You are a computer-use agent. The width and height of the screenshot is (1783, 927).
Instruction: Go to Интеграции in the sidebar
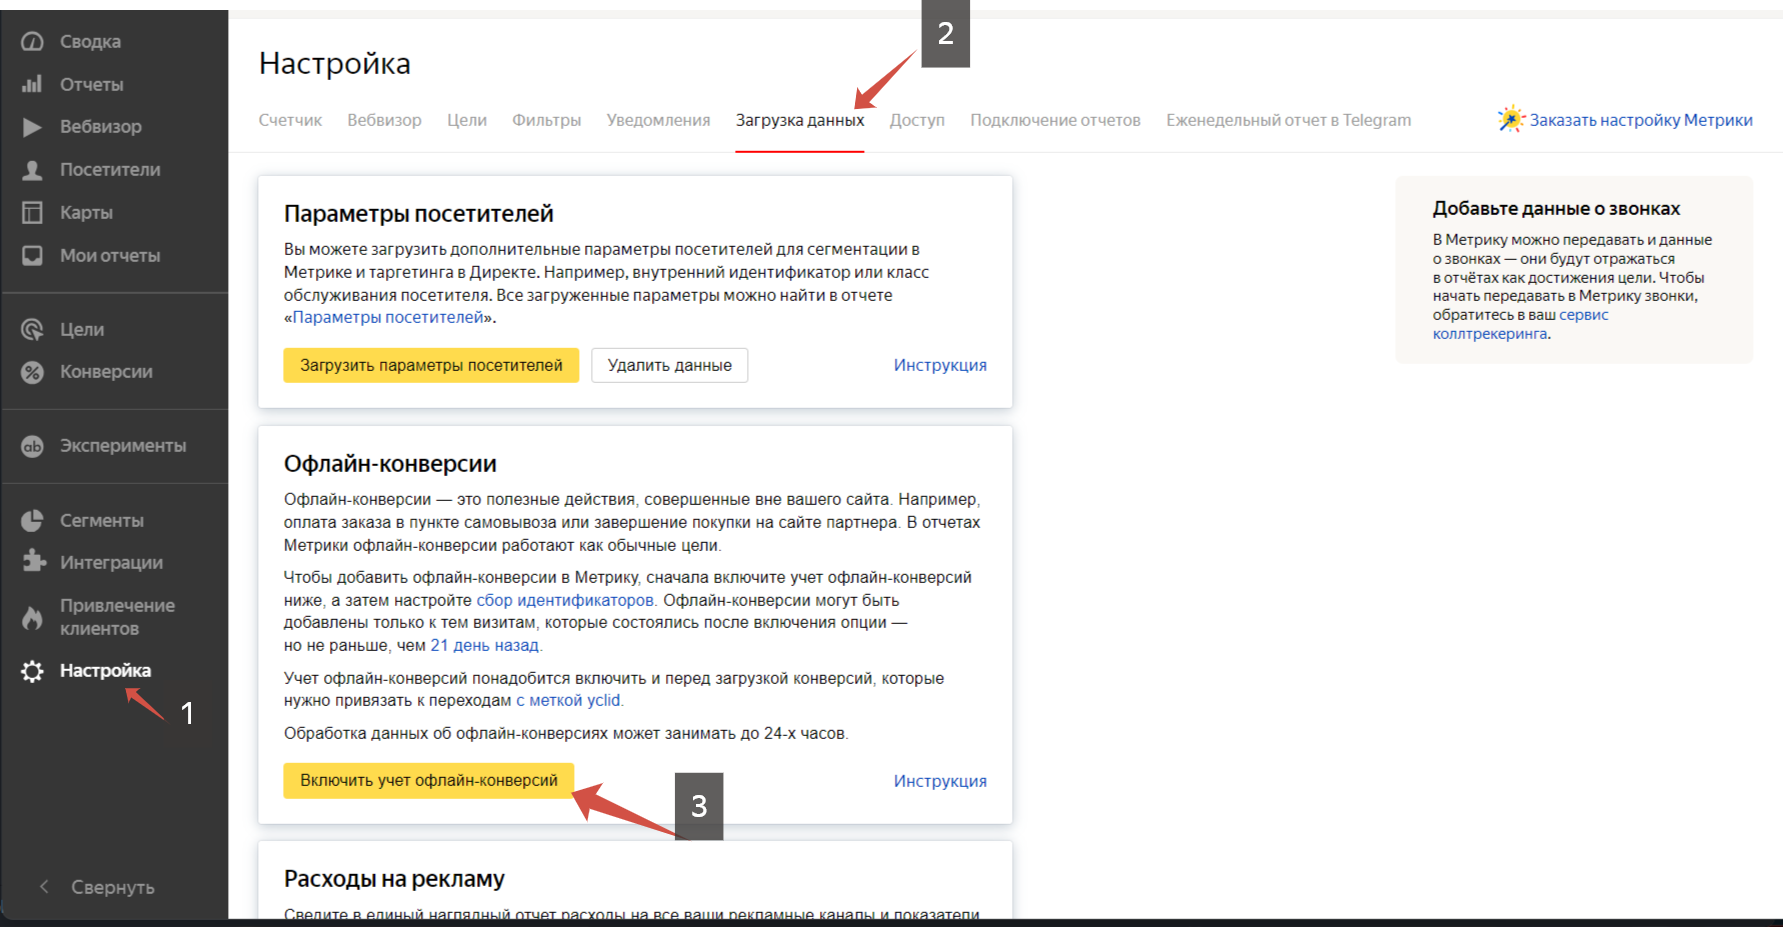coord(111,563)
